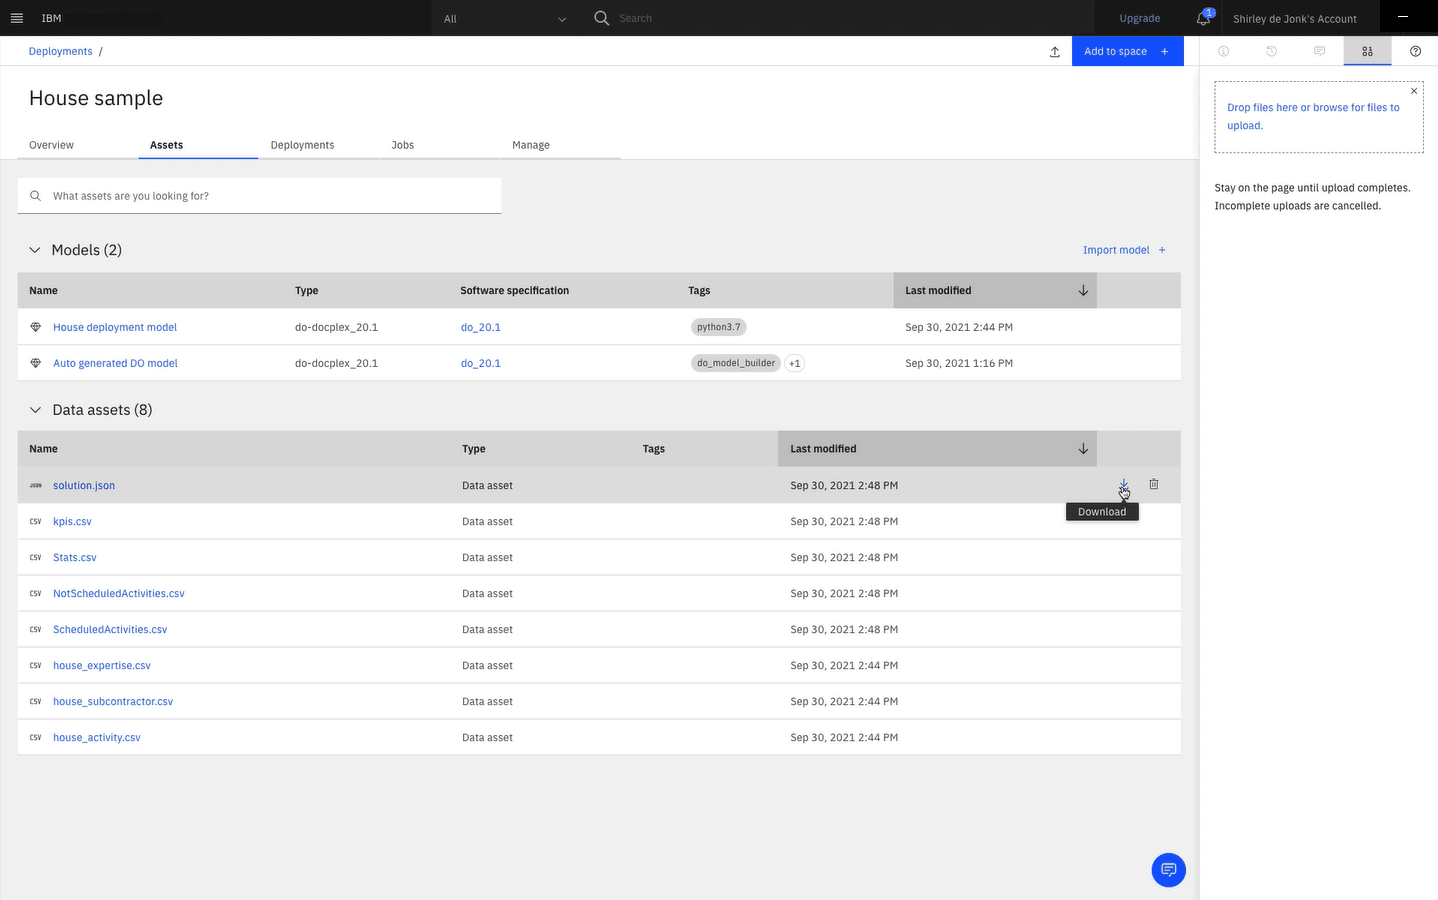Open the hamburger navigation menu
1438x900 pixels.
click(16, 17)
